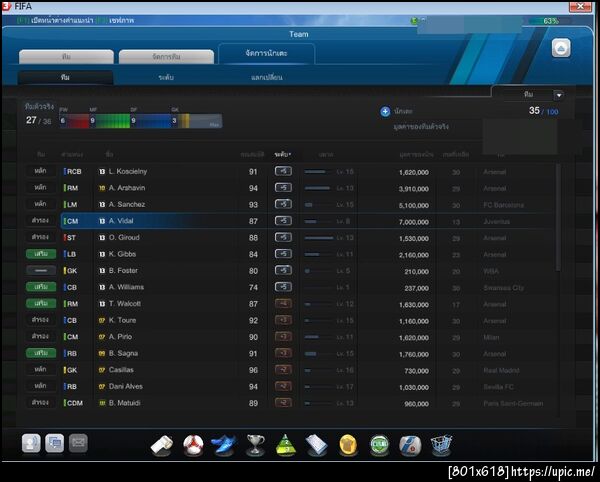This screenshot has width=600, height=482.
Task: Click the experience bar of L. Koscielny
Action: [319, 172]
